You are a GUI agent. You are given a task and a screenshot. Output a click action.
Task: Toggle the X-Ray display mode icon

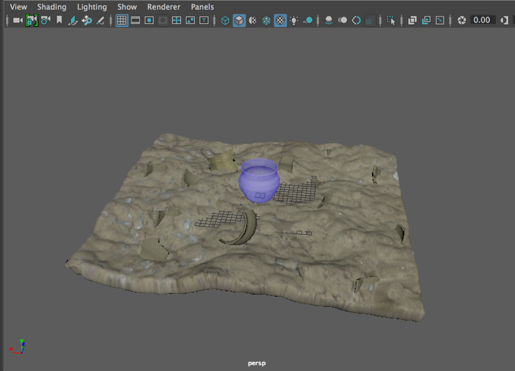(412, 20)
